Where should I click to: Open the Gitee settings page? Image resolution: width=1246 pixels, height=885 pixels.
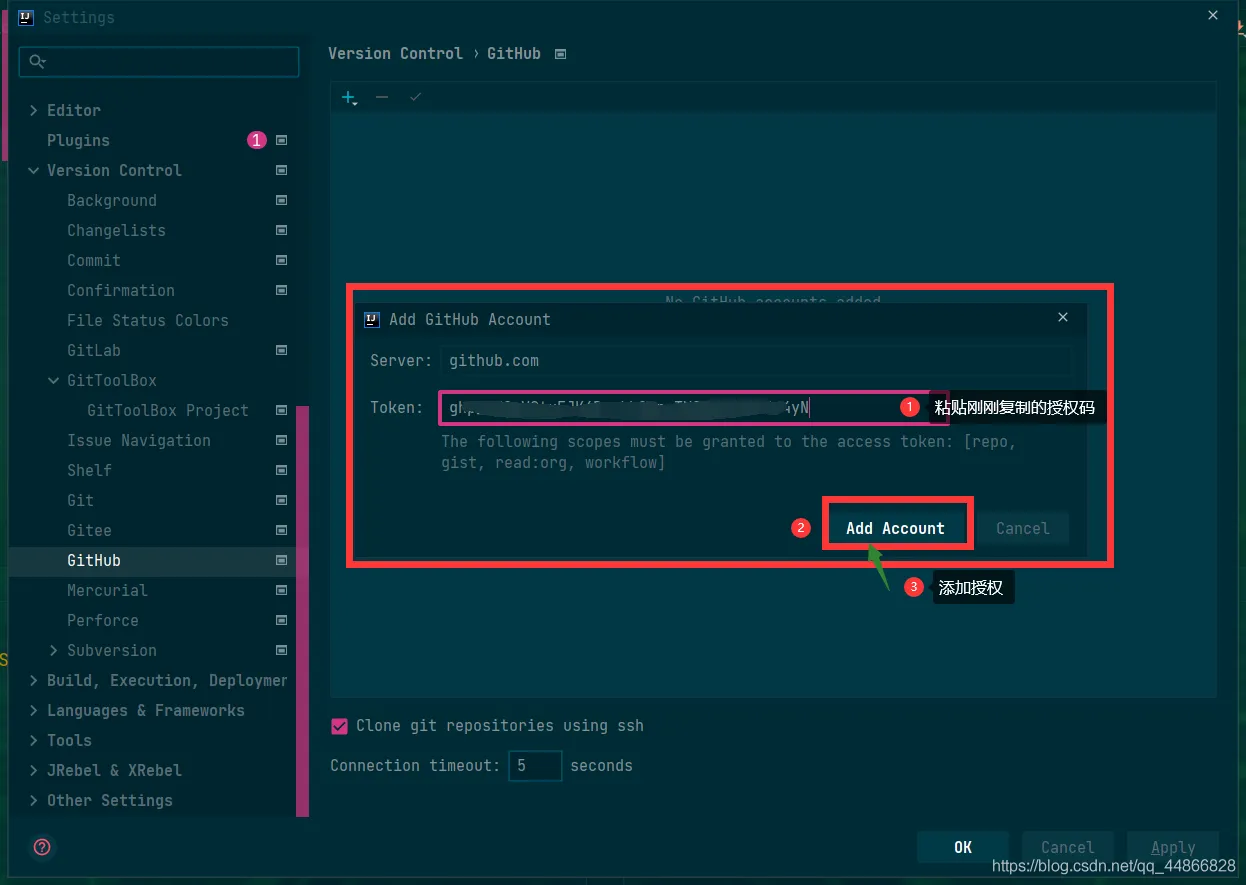coord(89,530)
